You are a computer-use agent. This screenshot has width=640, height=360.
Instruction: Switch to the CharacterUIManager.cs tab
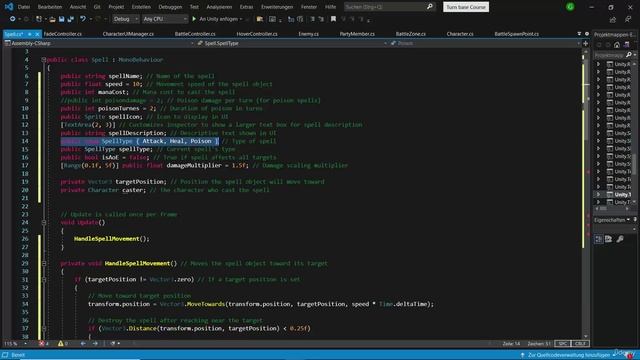pyautogui.click(x=128, y=34)
